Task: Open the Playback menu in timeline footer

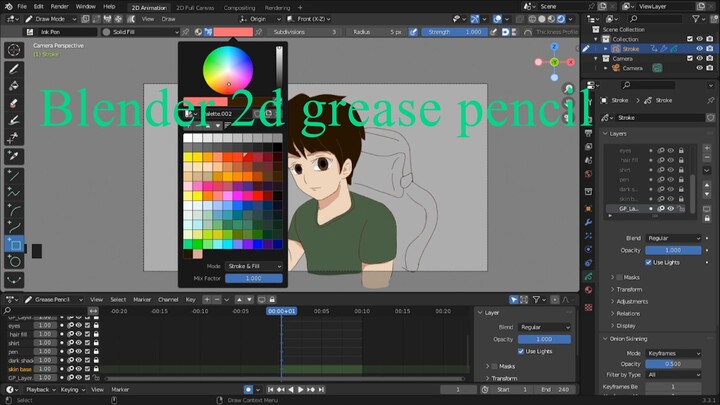Action: pos(40,389)
